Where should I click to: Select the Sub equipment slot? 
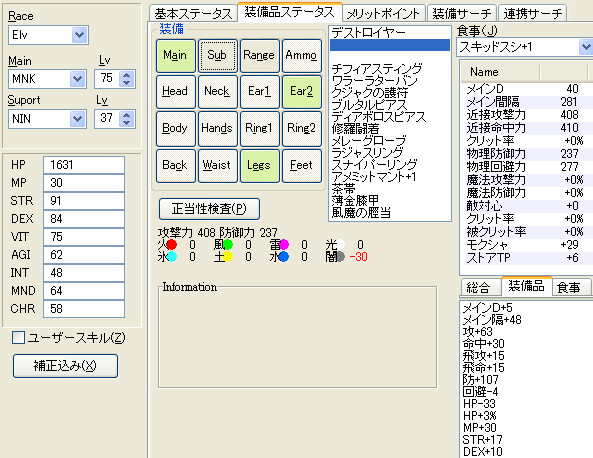coord(217,56)
